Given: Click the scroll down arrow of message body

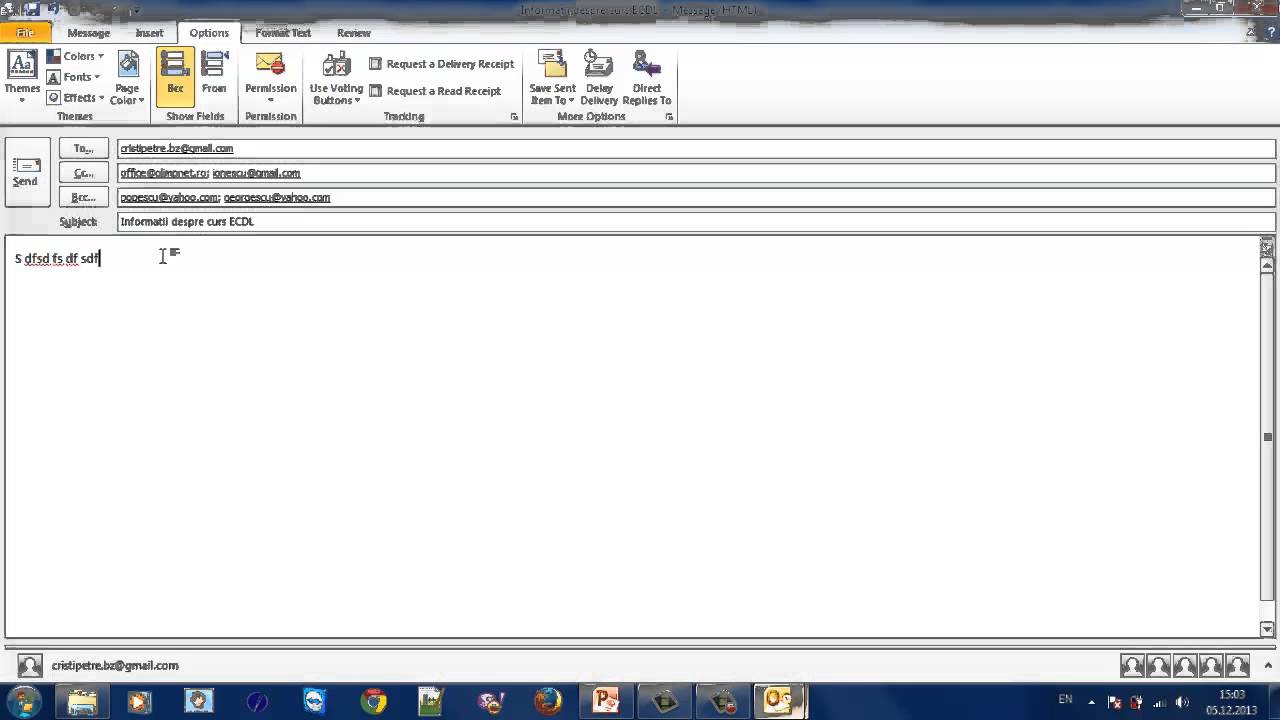Looking at the screenshot, I should [x=1267, y=629].
